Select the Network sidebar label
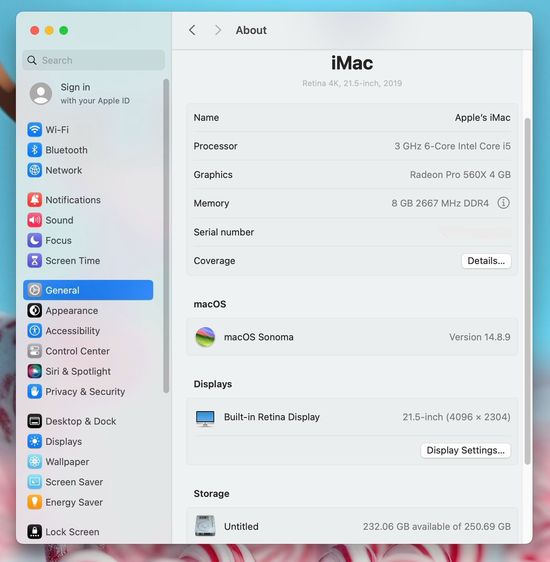Viewport: 550px width, 562px height. click(x=63, y=170)
